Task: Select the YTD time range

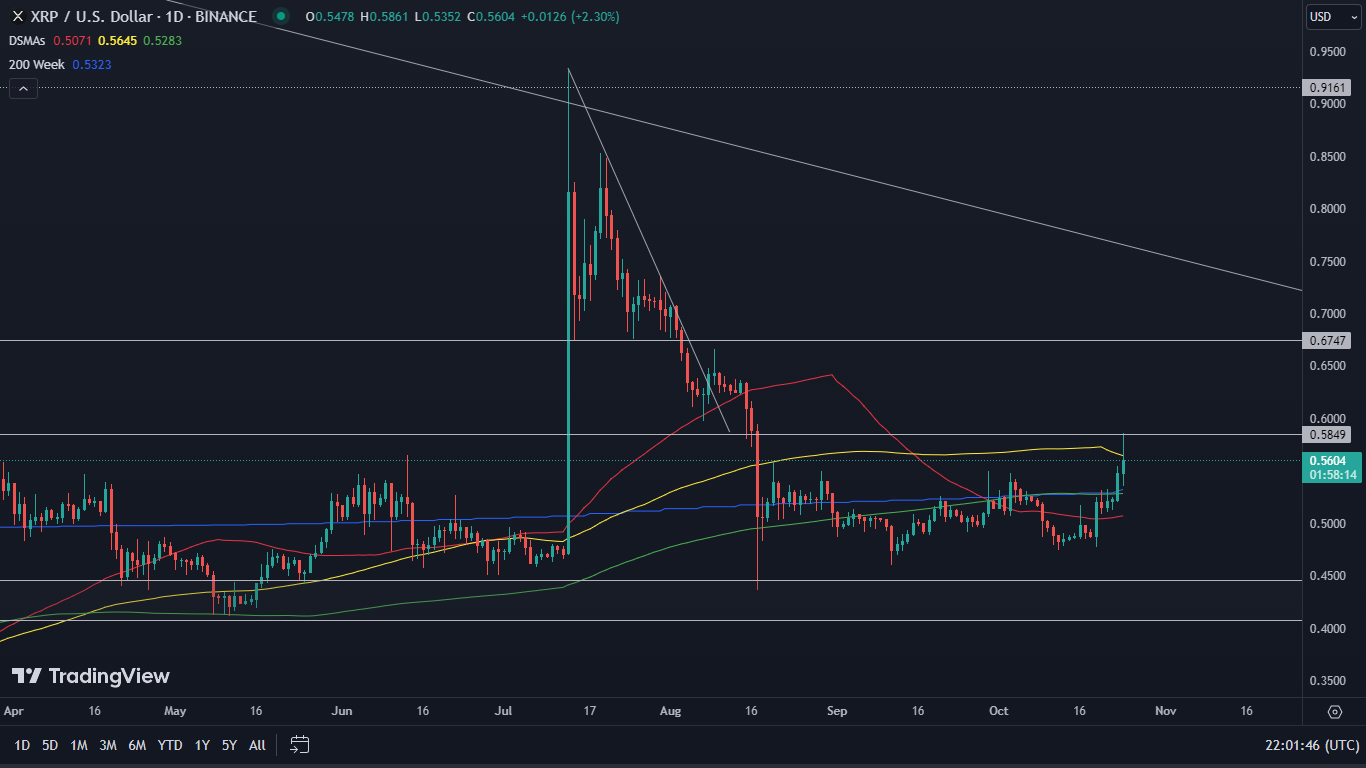Action: click(170, 745)
